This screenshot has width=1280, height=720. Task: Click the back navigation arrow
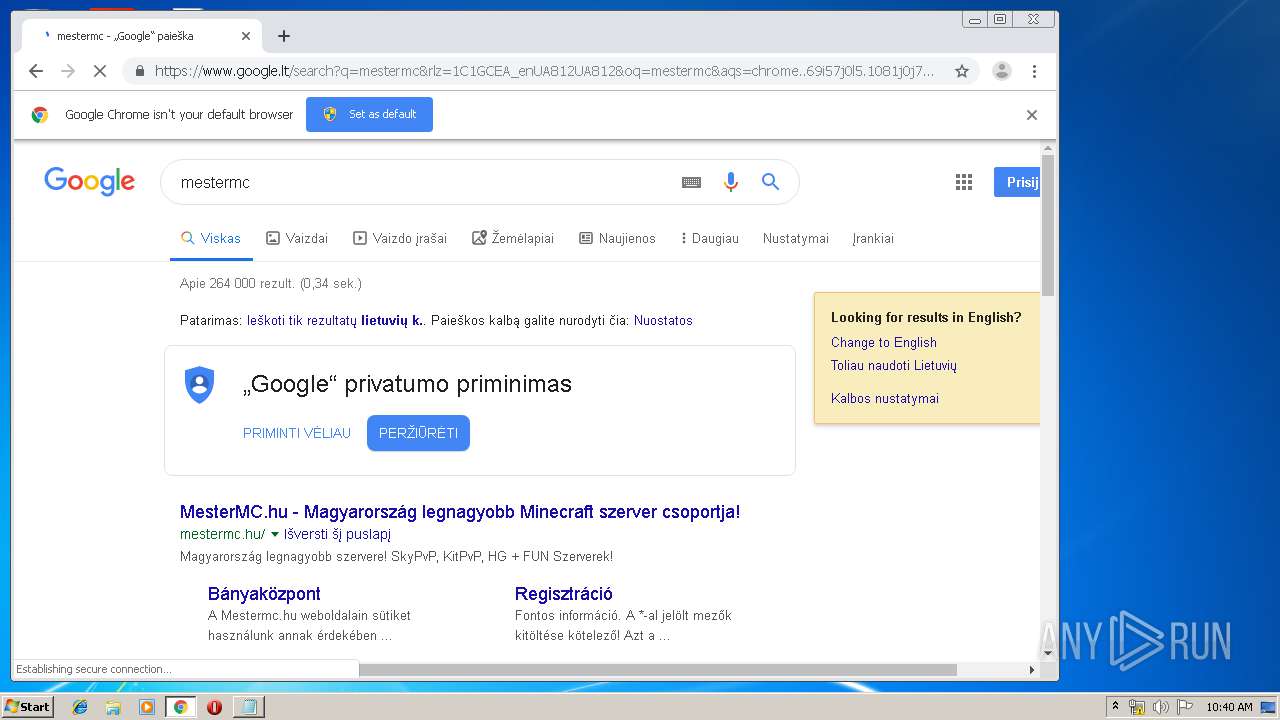(x=36, y=71)
